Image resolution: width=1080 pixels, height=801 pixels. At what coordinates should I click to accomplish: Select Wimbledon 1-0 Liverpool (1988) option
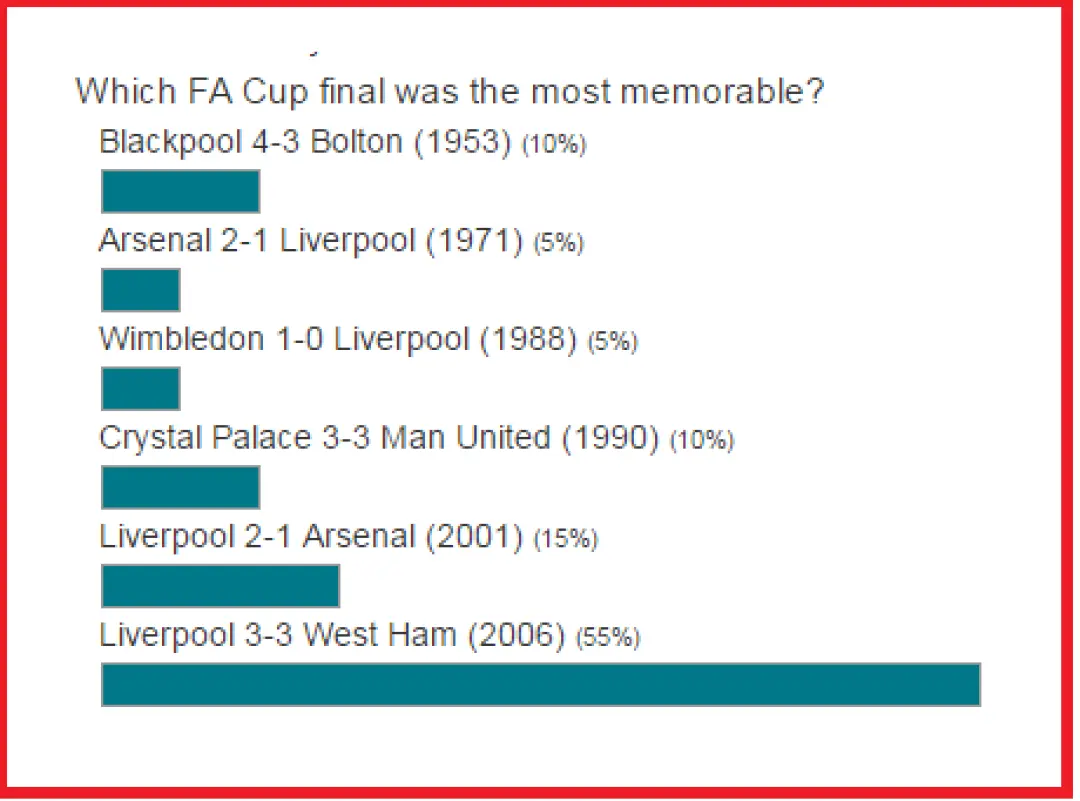click(x=338, y=340)
